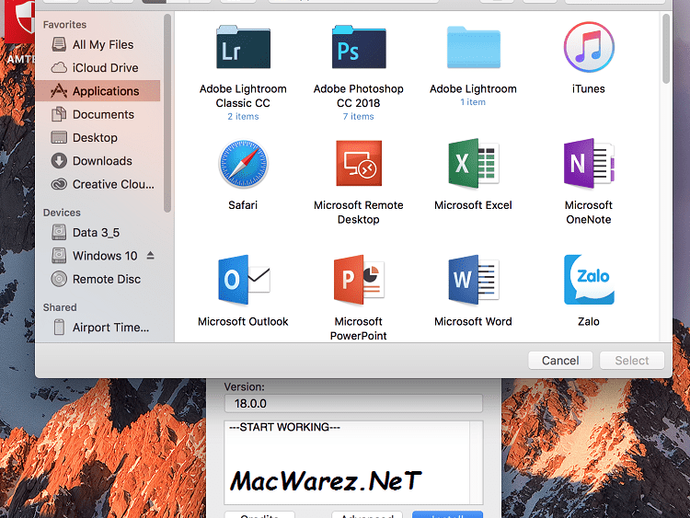This screenshot has height=518, width=690.
Task: Open Desktop in the sidebar
Action: (97, 138)
